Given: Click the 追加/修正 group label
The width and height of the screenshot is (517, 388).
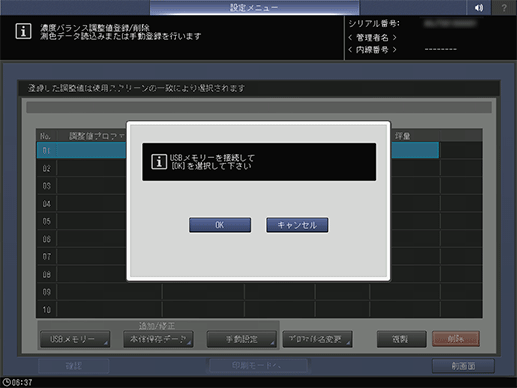Looking at the screenshot, I should (157, 326).
